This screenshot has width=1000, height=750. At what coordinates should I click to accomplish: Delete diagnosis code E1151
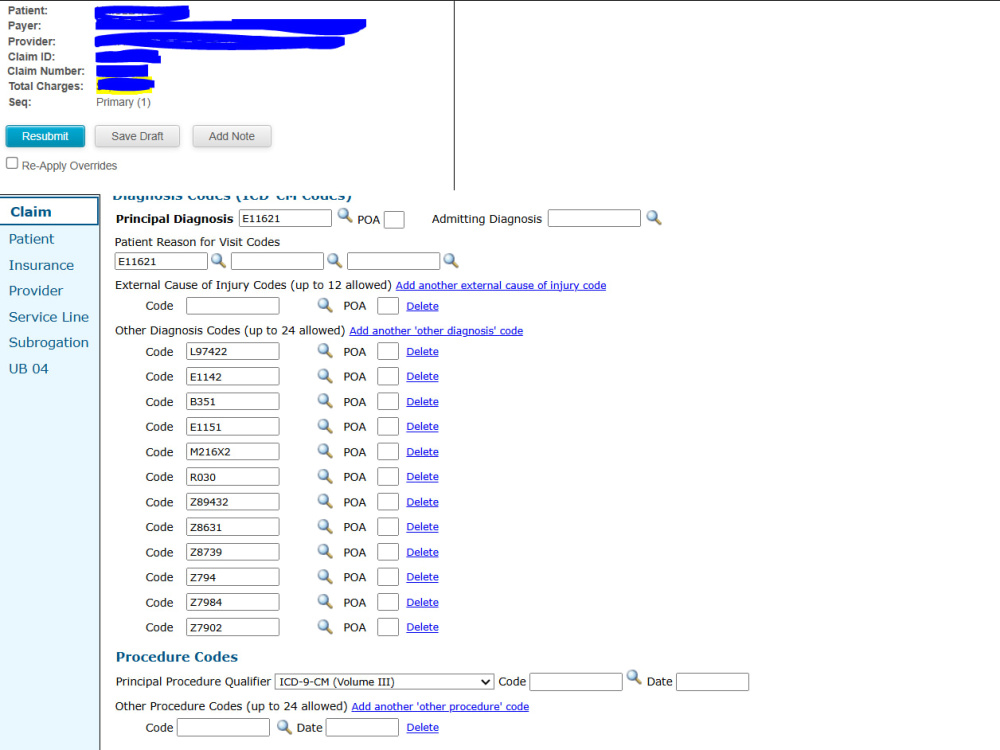[x=422, y=427]
